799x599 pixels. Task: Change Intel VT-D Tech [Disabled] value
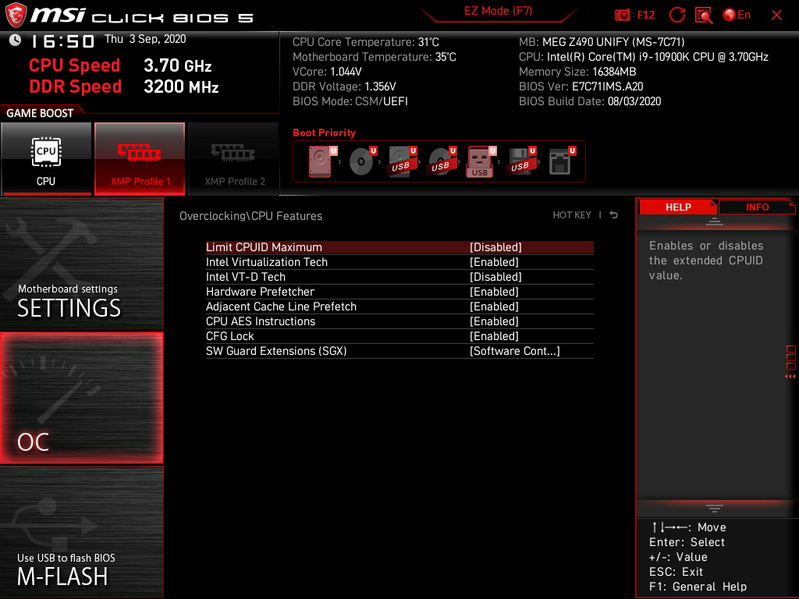[495, 277]
